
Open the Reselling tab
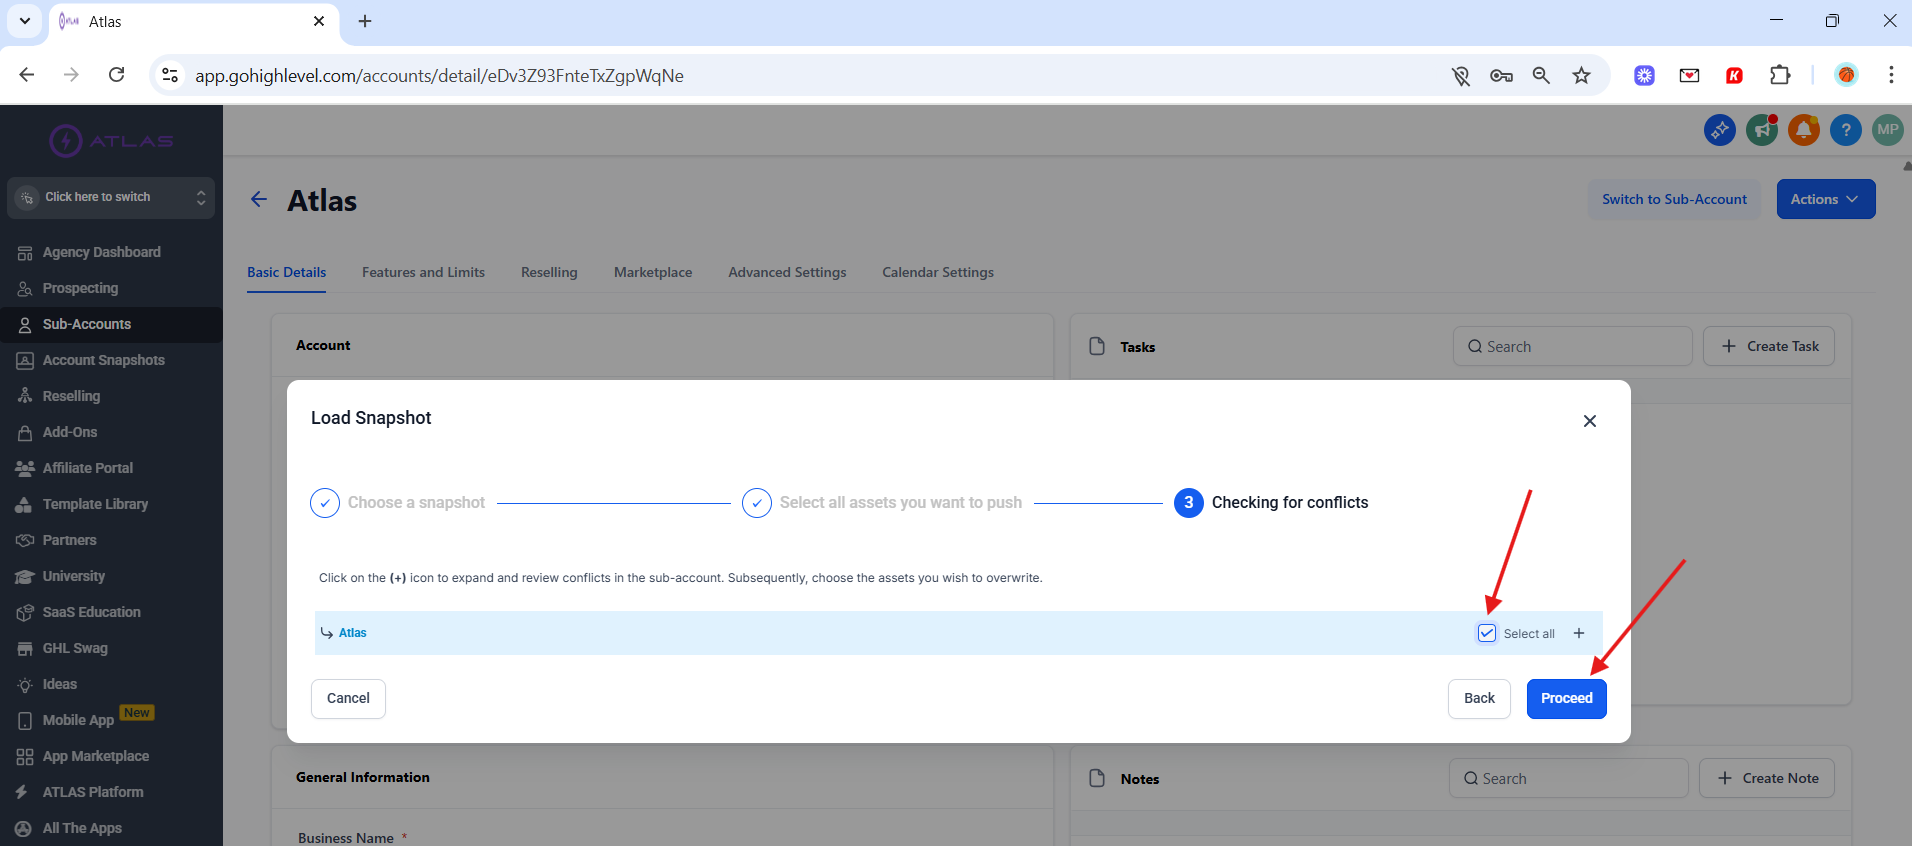(549, 272)
